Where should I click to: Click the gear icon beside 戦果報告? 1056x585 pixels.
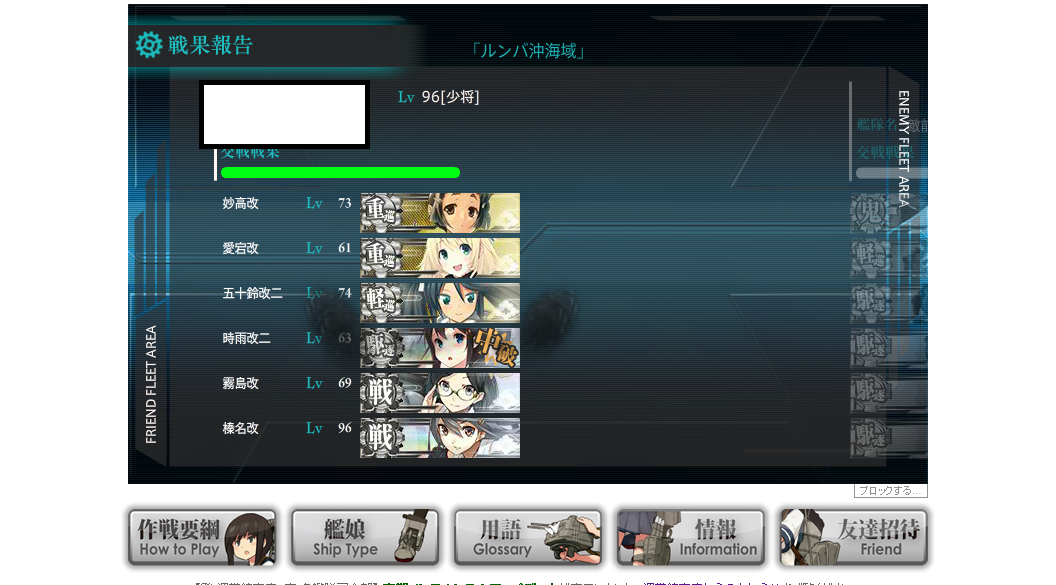[149, 45]
